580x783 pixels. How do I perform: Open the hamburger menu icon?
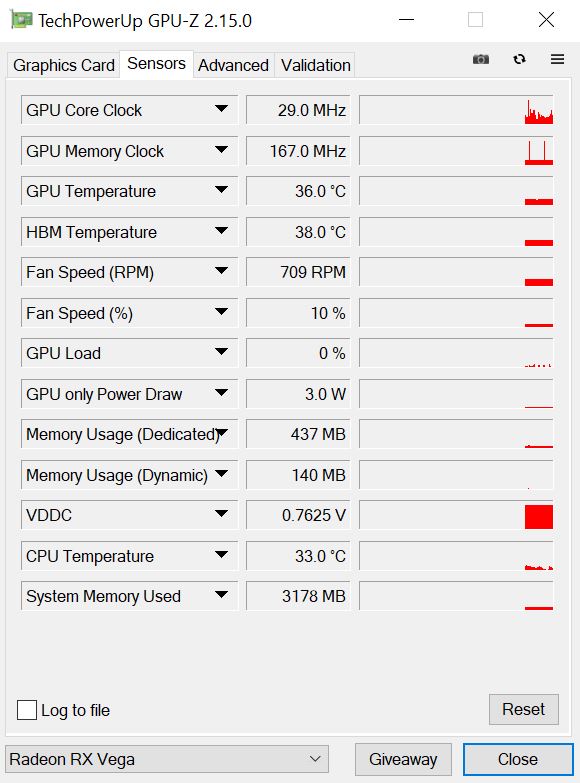click(558, 59)
